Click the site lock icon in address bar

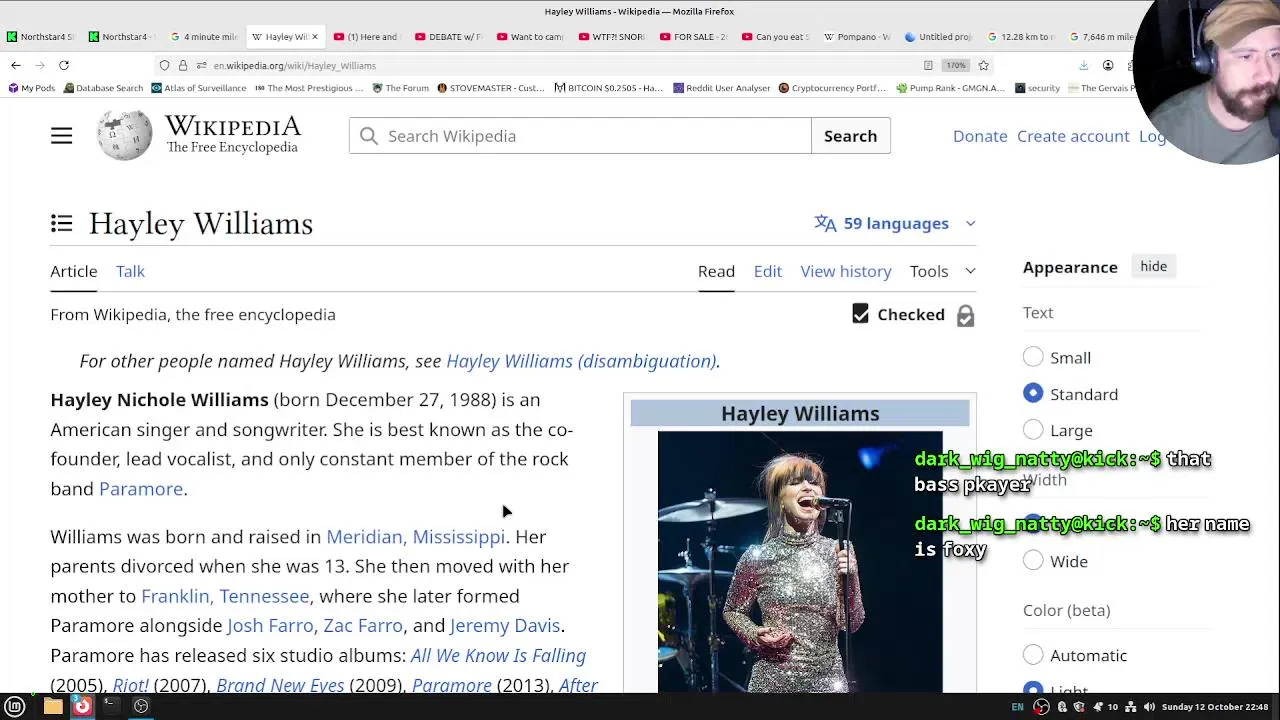(x=182, y=65)
